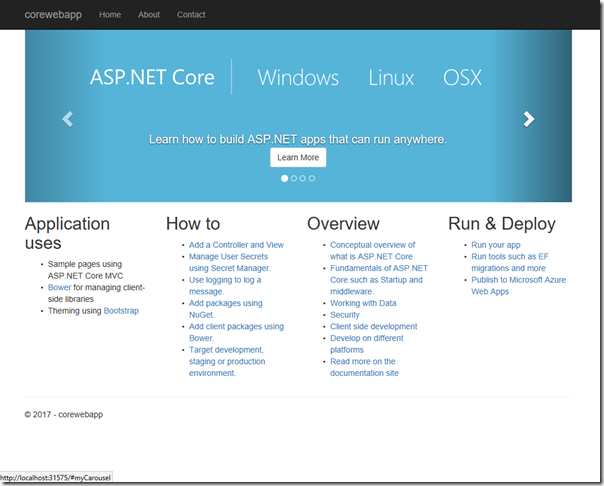This screenshot has height=486, width=604.
Task: Open Add a Controller and View link
Action: pyautogui.click(x=236, y=245)
